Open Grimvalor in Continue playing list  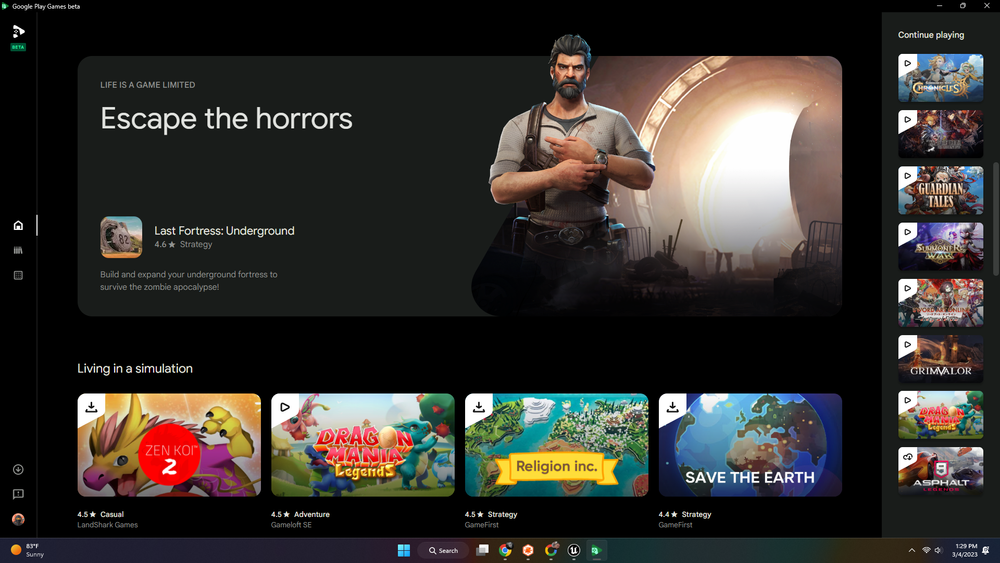pos(940,359)
